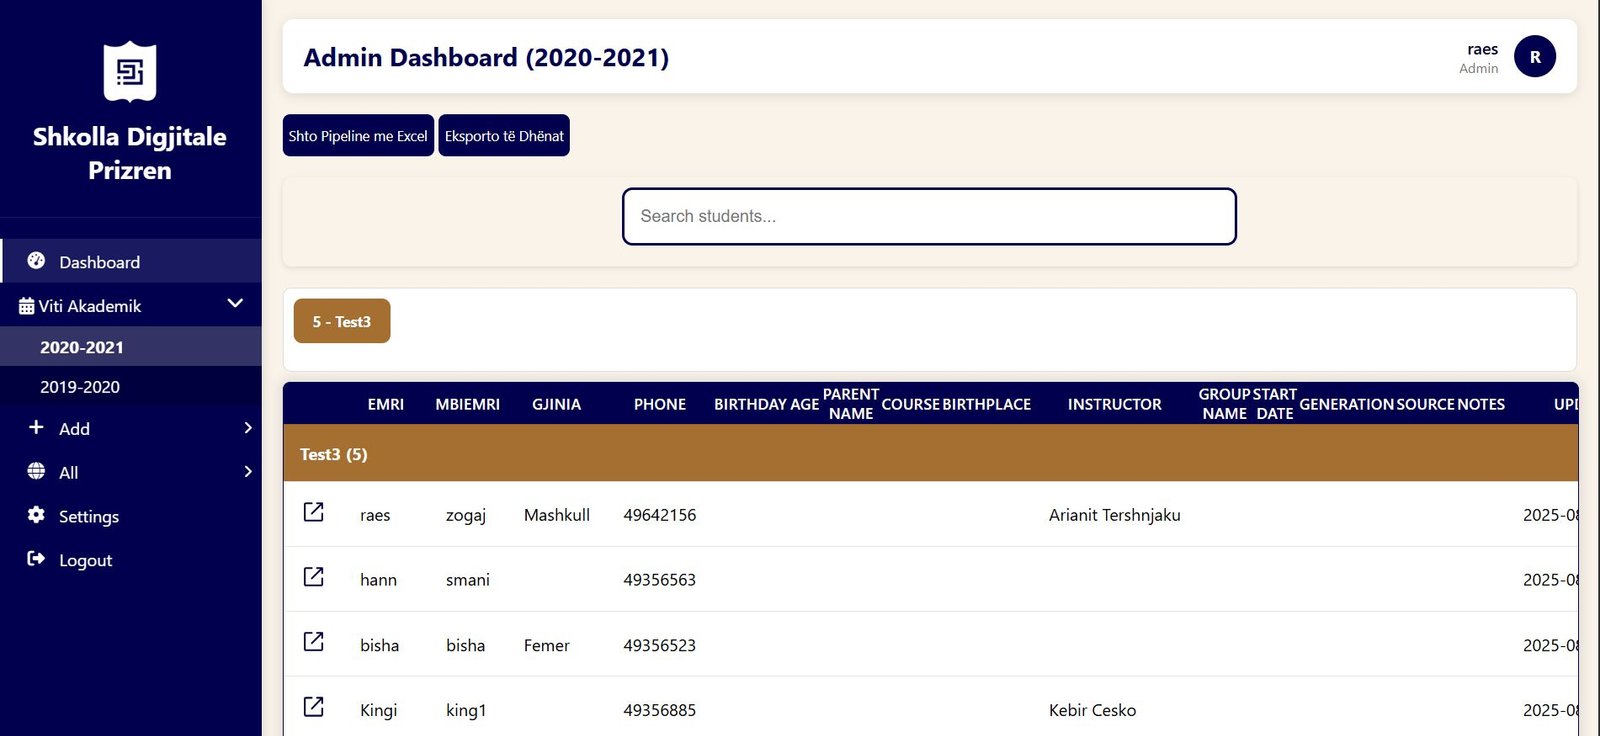1600x736 pixels.
Task: Click the round R user avatar
Action: [1535, 56]
